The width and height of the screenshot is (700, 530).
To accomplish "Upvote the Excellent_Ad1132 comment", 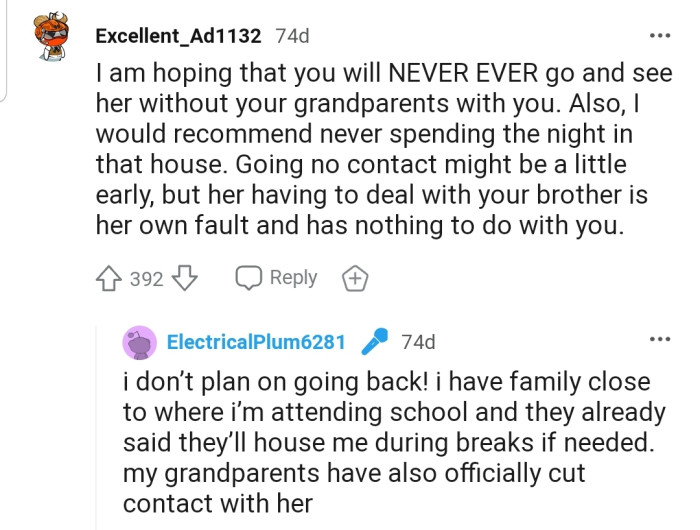I will tap(109, 279).
